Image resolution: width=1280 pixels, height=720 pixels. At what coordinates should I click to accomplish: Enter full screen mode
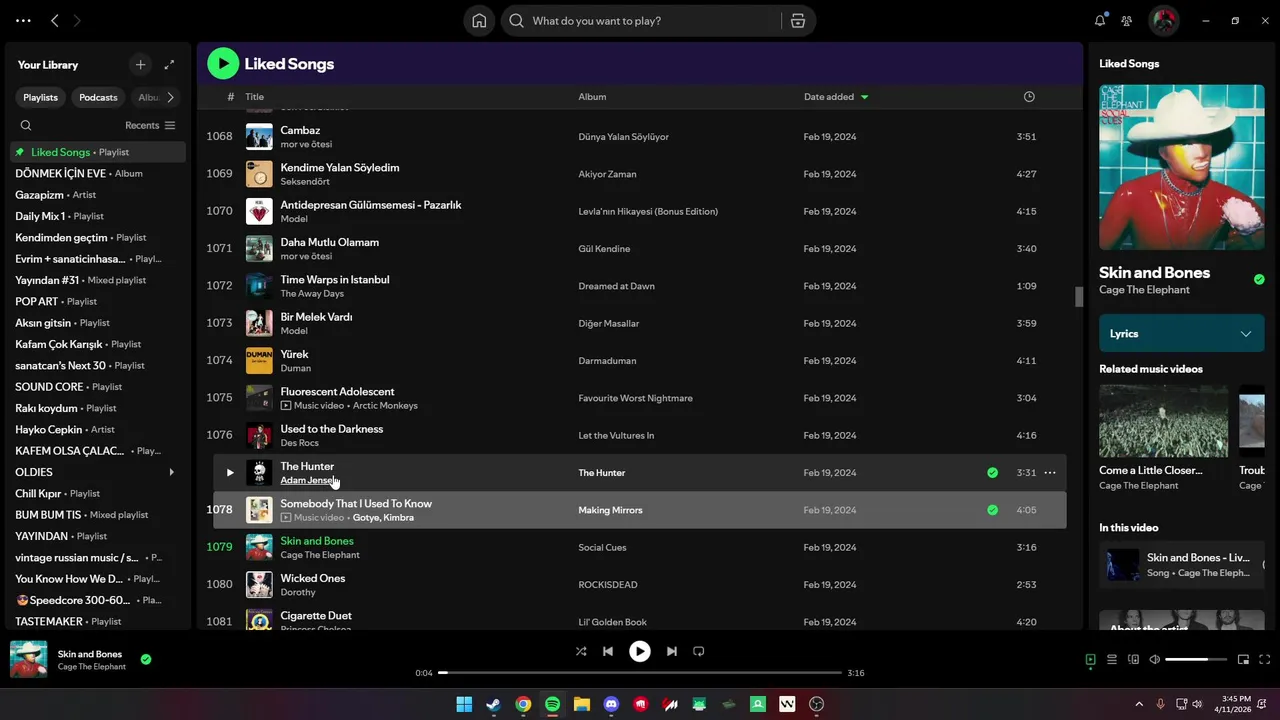click(x=1265, y=660)
